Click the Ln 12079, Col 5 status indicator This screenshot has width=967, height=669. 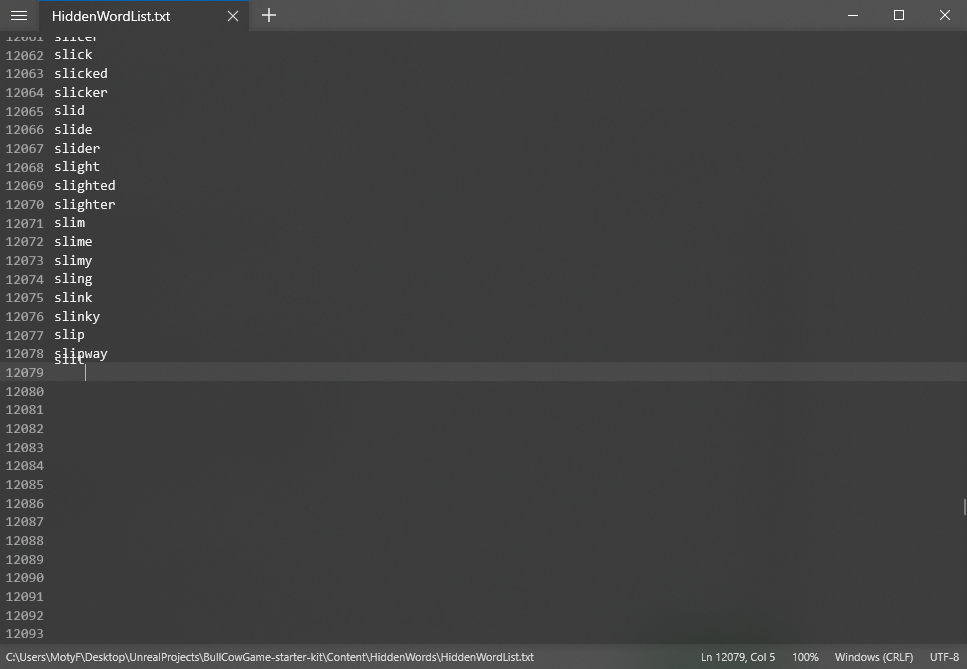(737, 657)
